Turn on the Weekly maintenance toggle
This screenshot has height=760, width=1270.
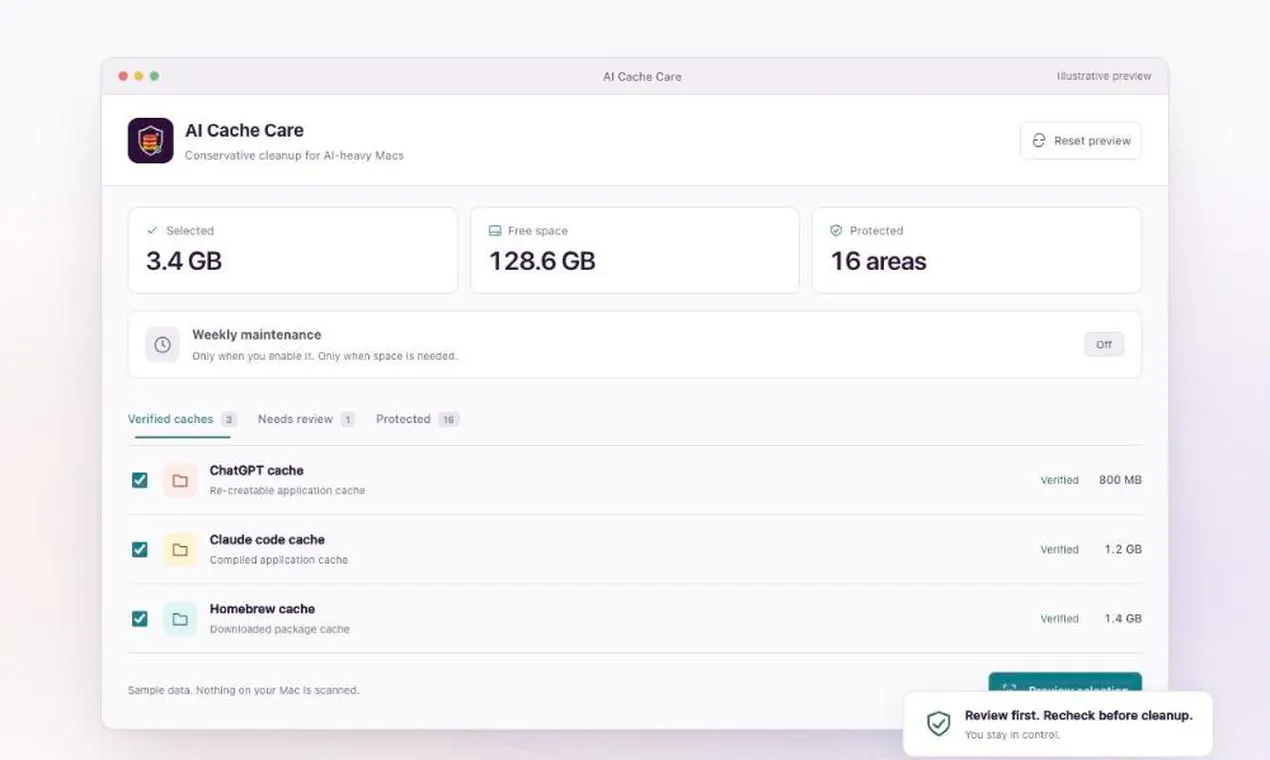pyautogui.click(x=1104, y=344)
